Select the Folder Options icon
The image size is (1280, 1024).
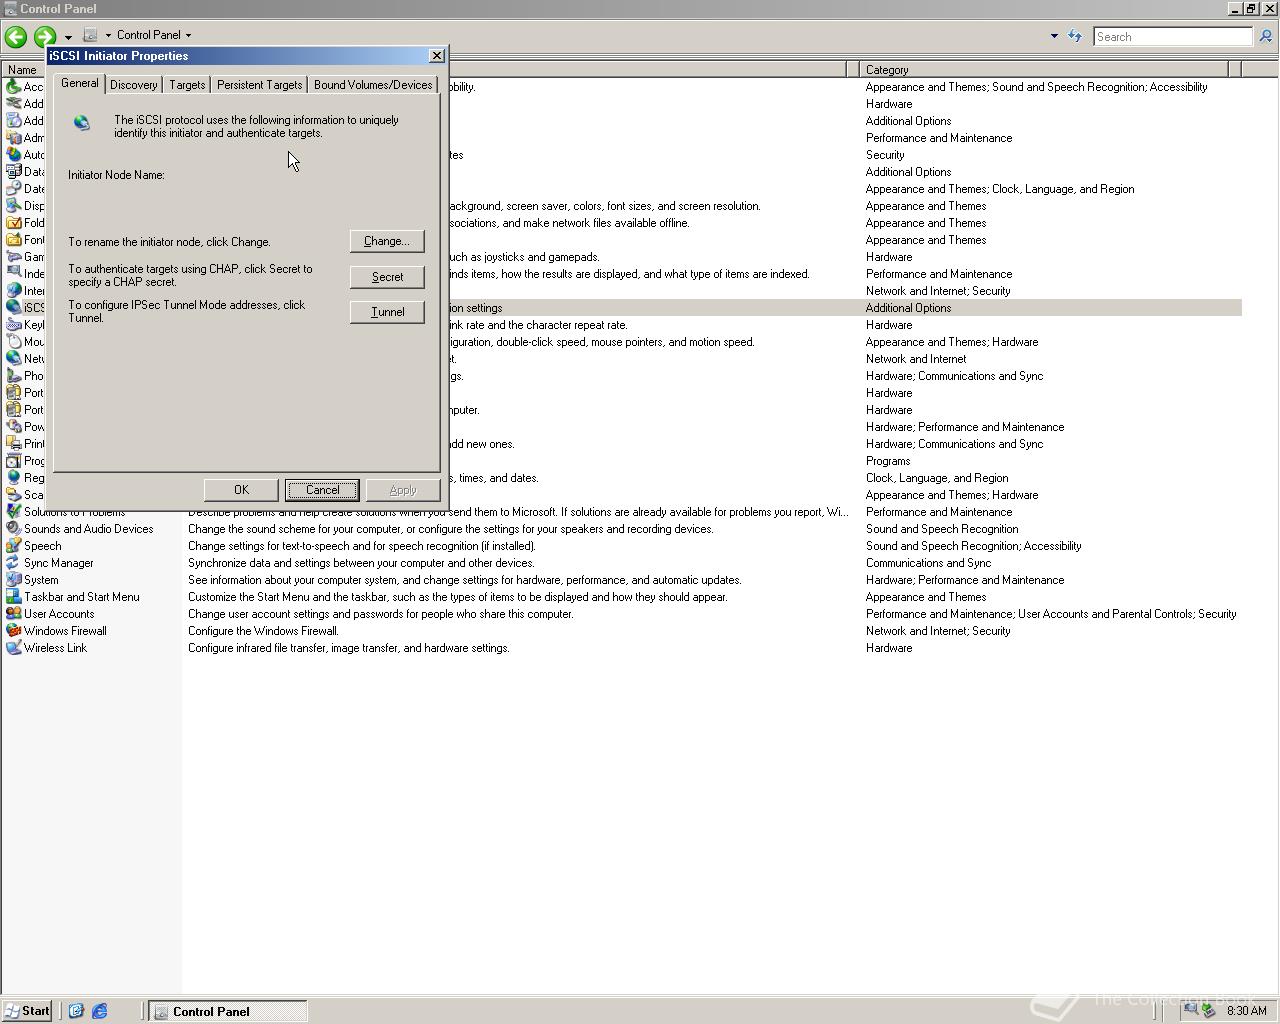13,223
